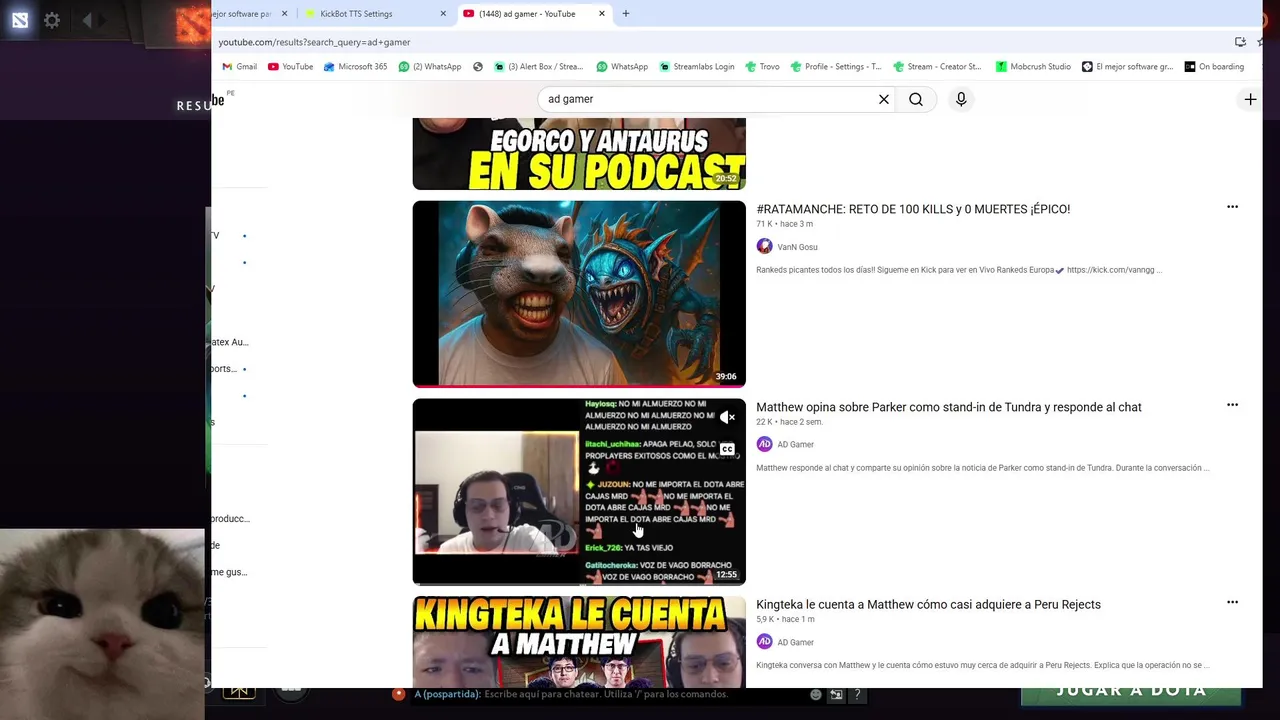Close the KickBot TTS Settings tab

tap(444, 14)
